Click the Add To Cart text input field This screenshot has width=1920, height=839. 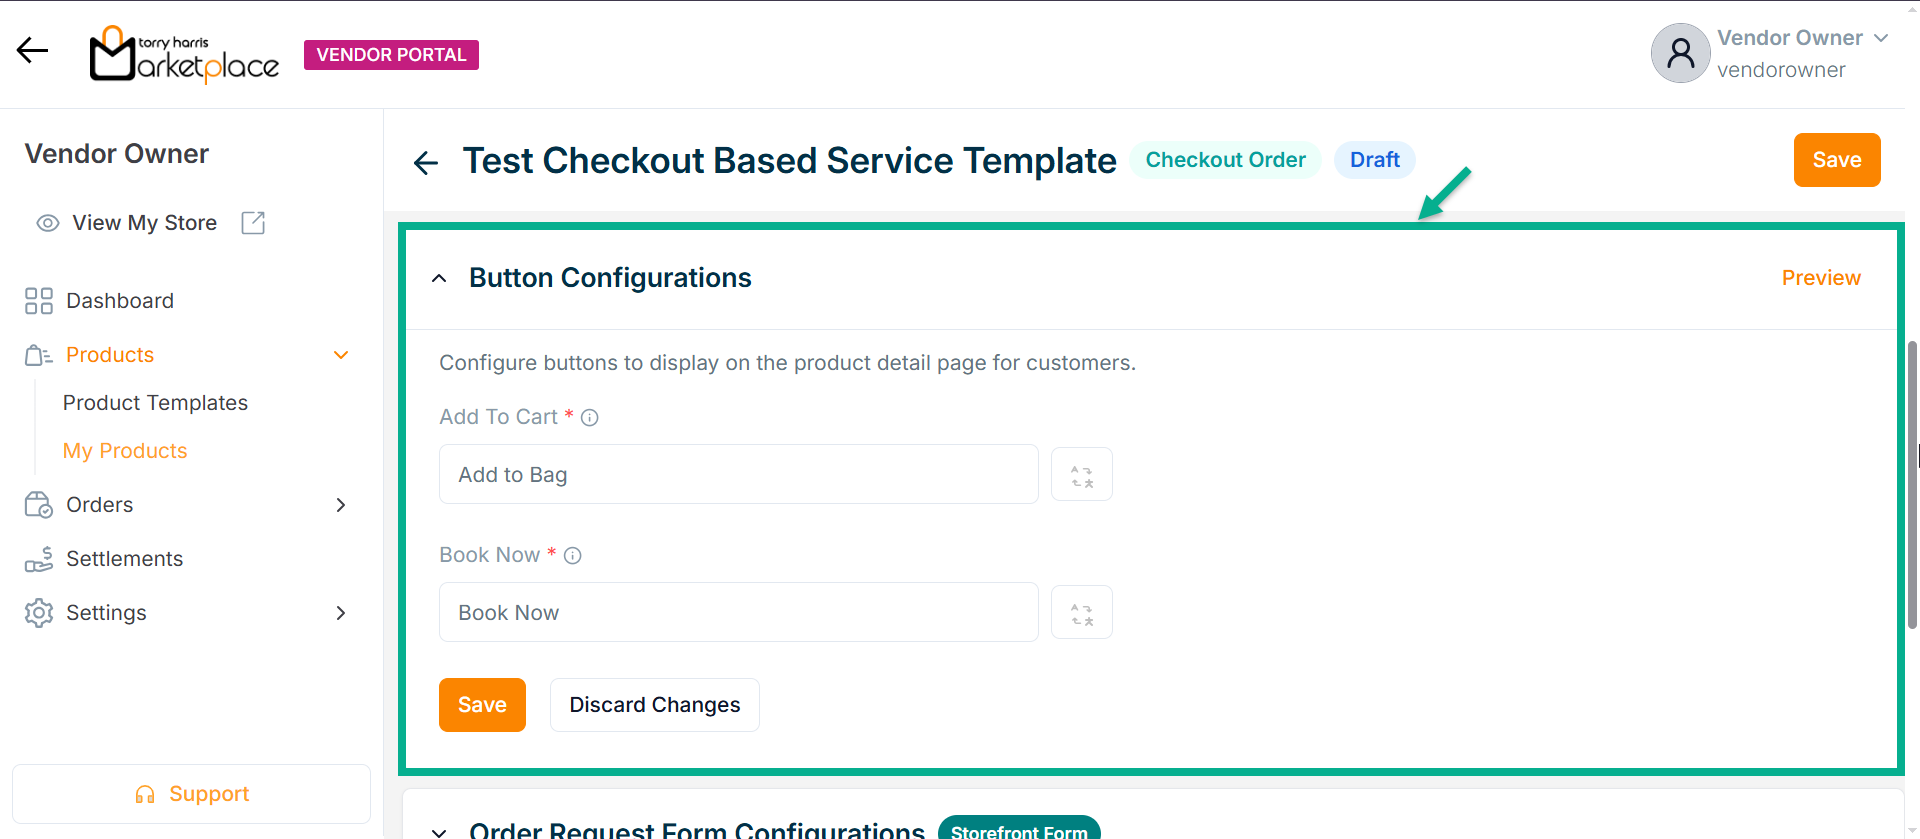tap(738, 475)
